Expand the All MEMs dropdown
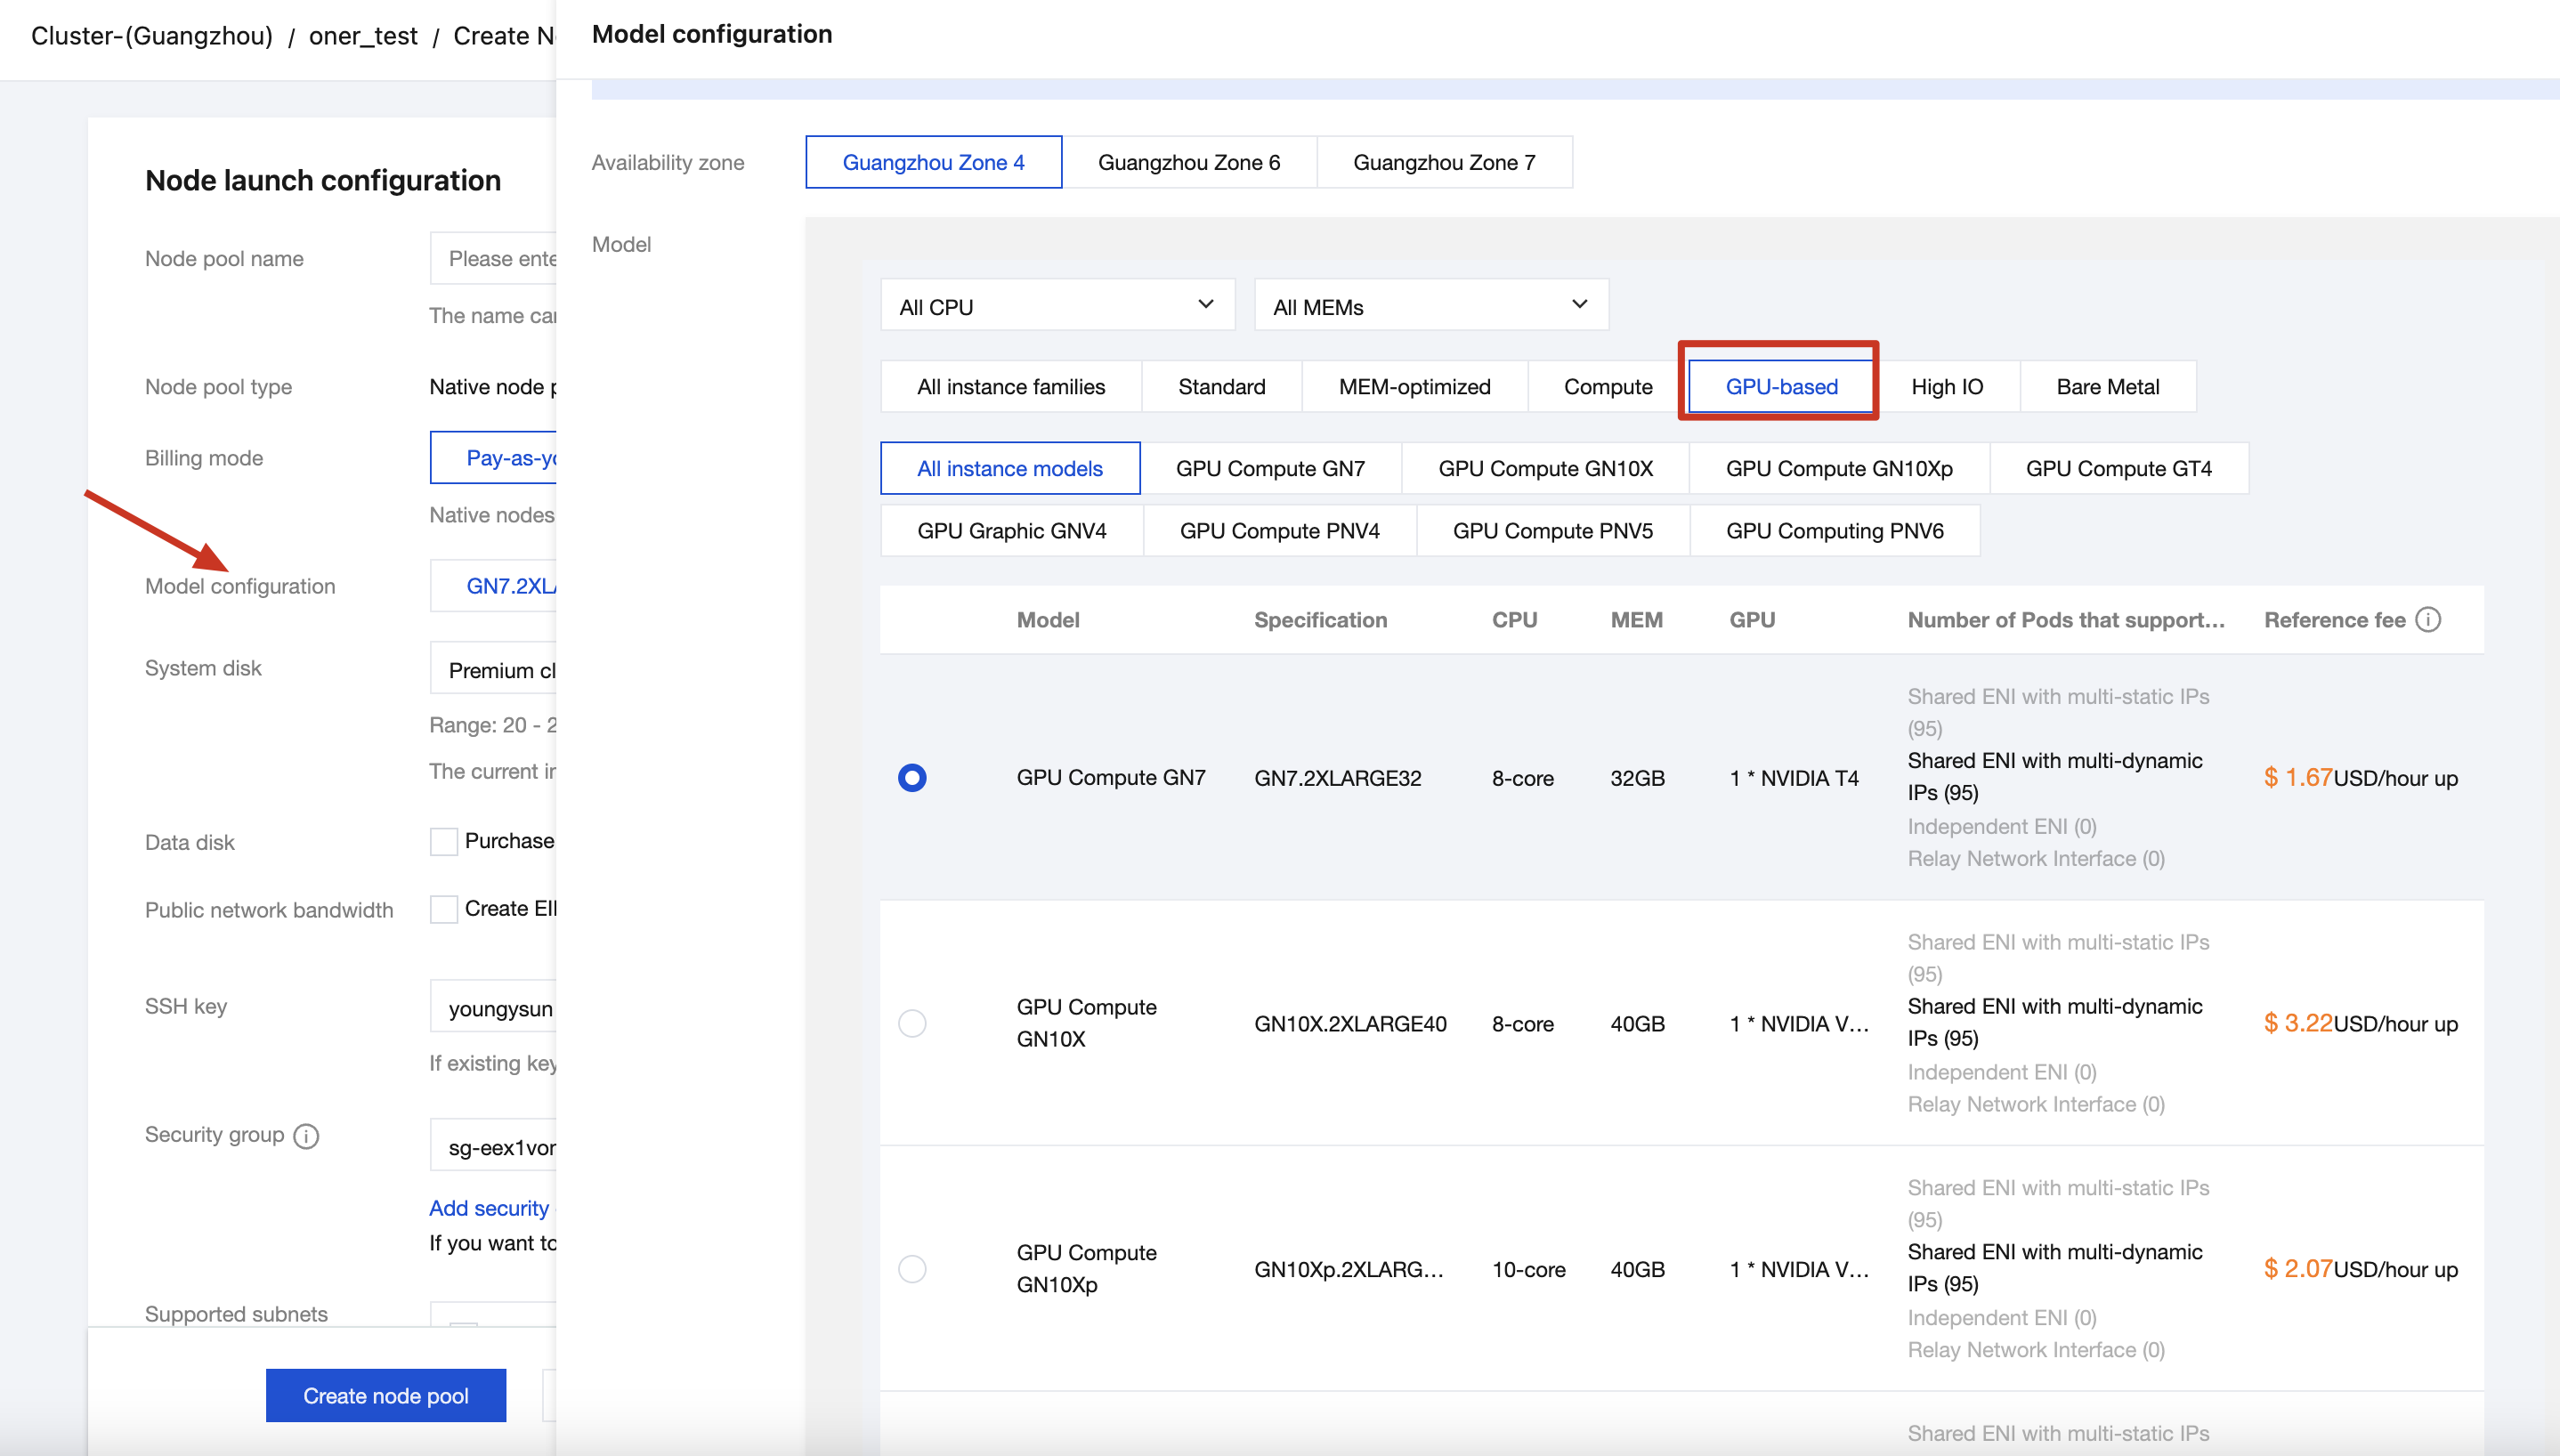 tap(1430, 306)
